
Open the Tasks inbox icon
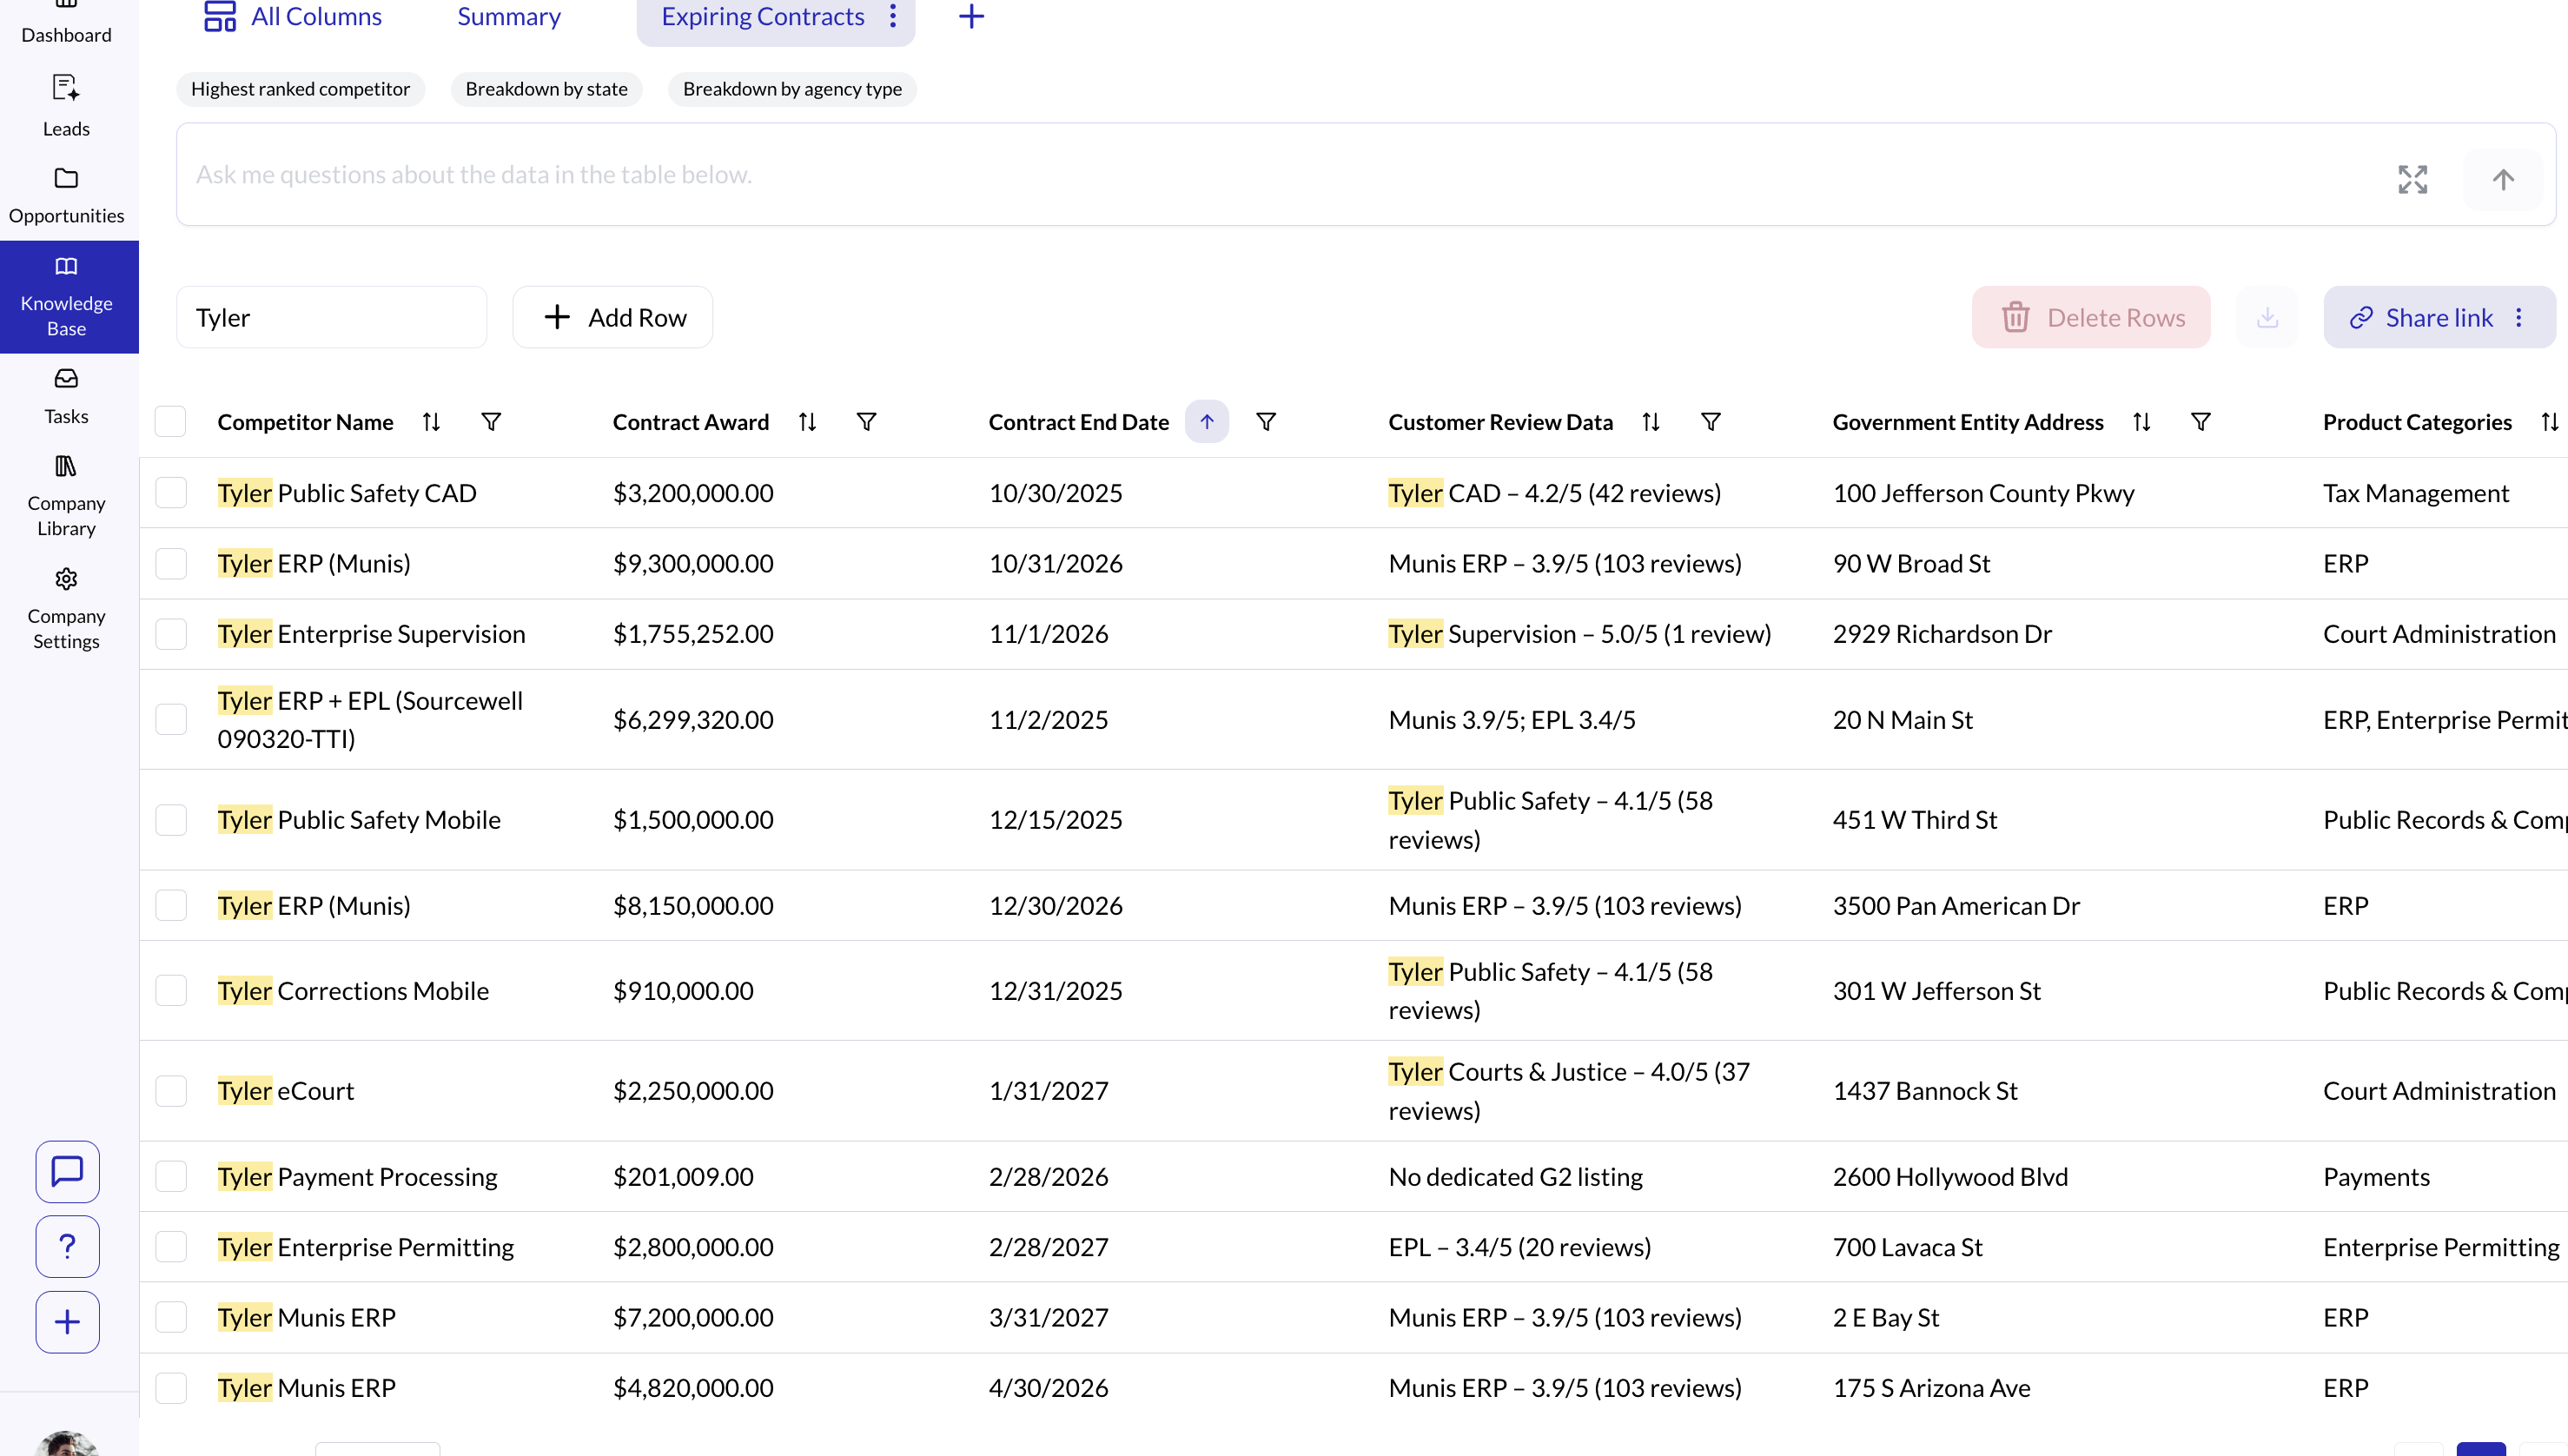point(66,379)
